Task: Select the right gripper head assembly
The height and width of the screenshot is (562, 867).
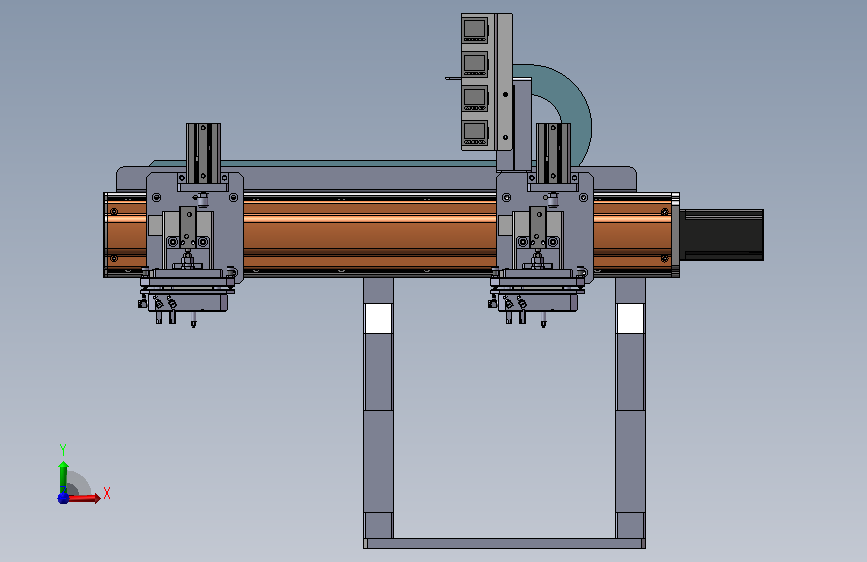Action: 535,297
